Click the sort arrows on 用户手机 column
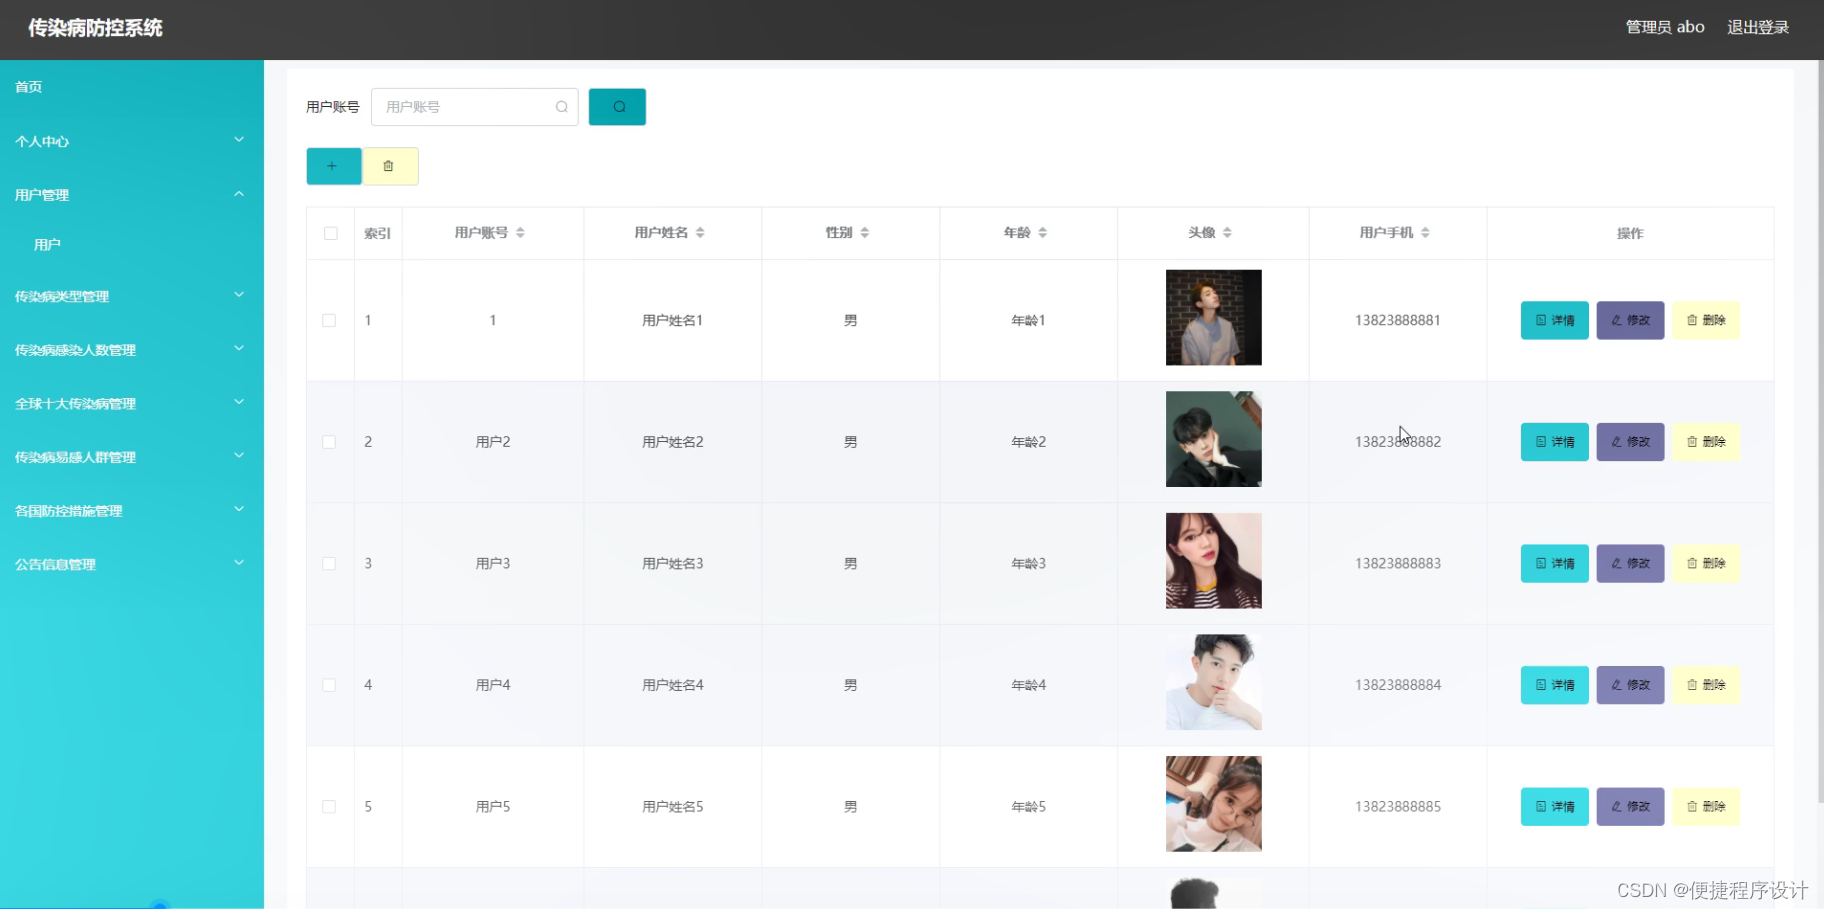This screenshot has width=1824, height=909. (1427, 232)
